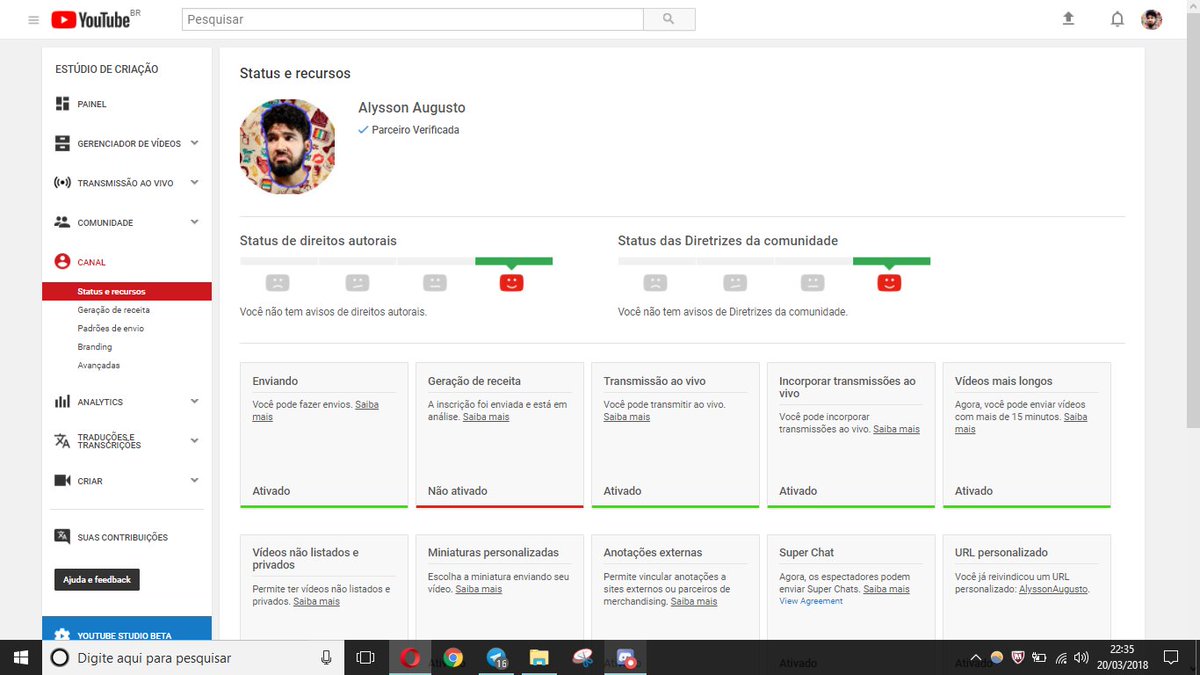Click Saiba mais in Miniaturas personalizadas card
Screen dimensions: 1200x675
pyautogui.click(x=479, y=589)
